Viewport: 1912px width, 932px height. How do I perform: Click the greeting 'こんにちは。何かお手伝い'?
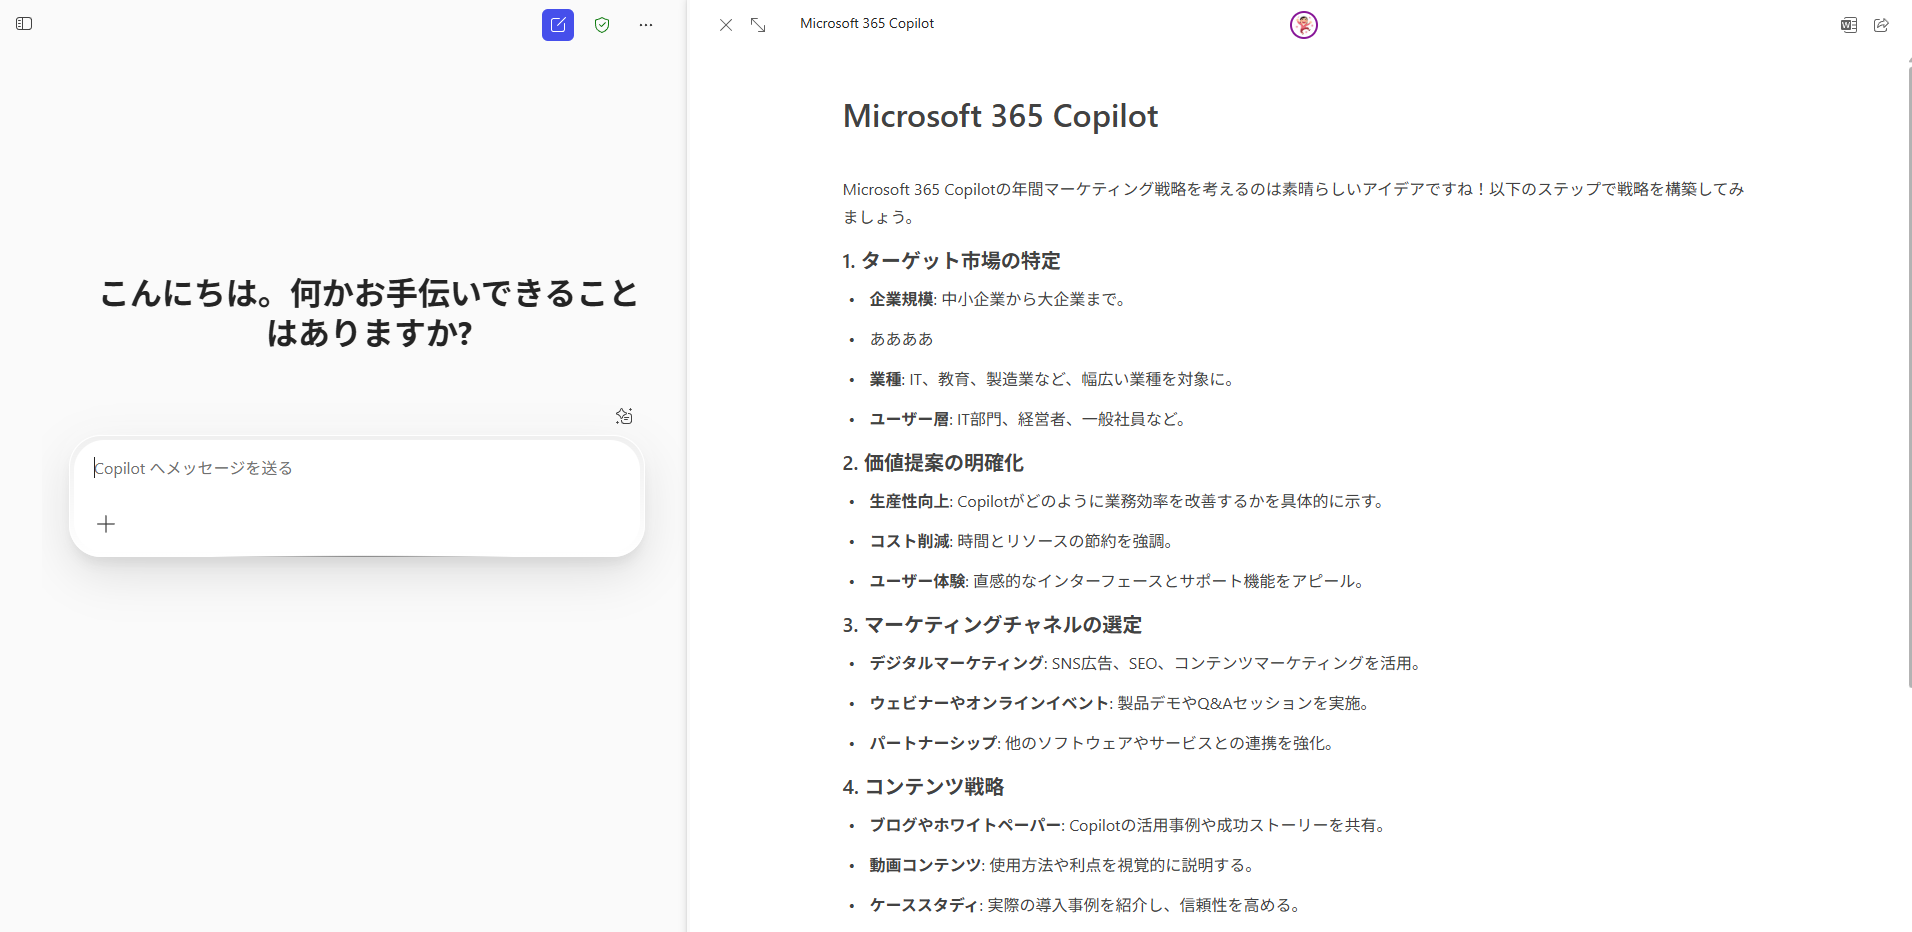pos(369,313)
